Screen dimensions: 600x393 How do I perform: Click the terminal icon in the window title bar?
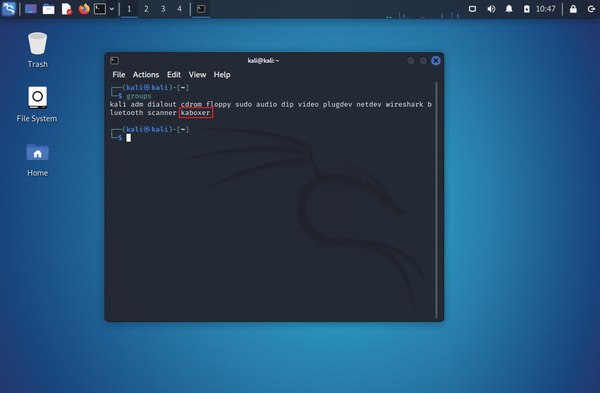114,60
